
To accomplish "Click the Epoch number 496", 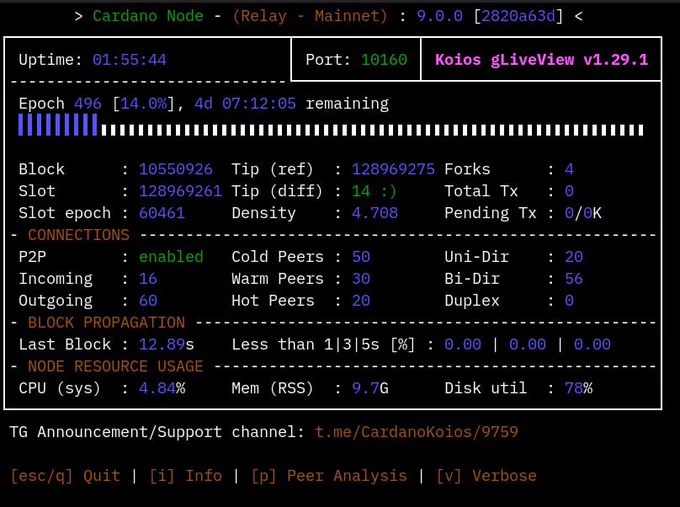I will pyautogui.click(x=88, y=104).
